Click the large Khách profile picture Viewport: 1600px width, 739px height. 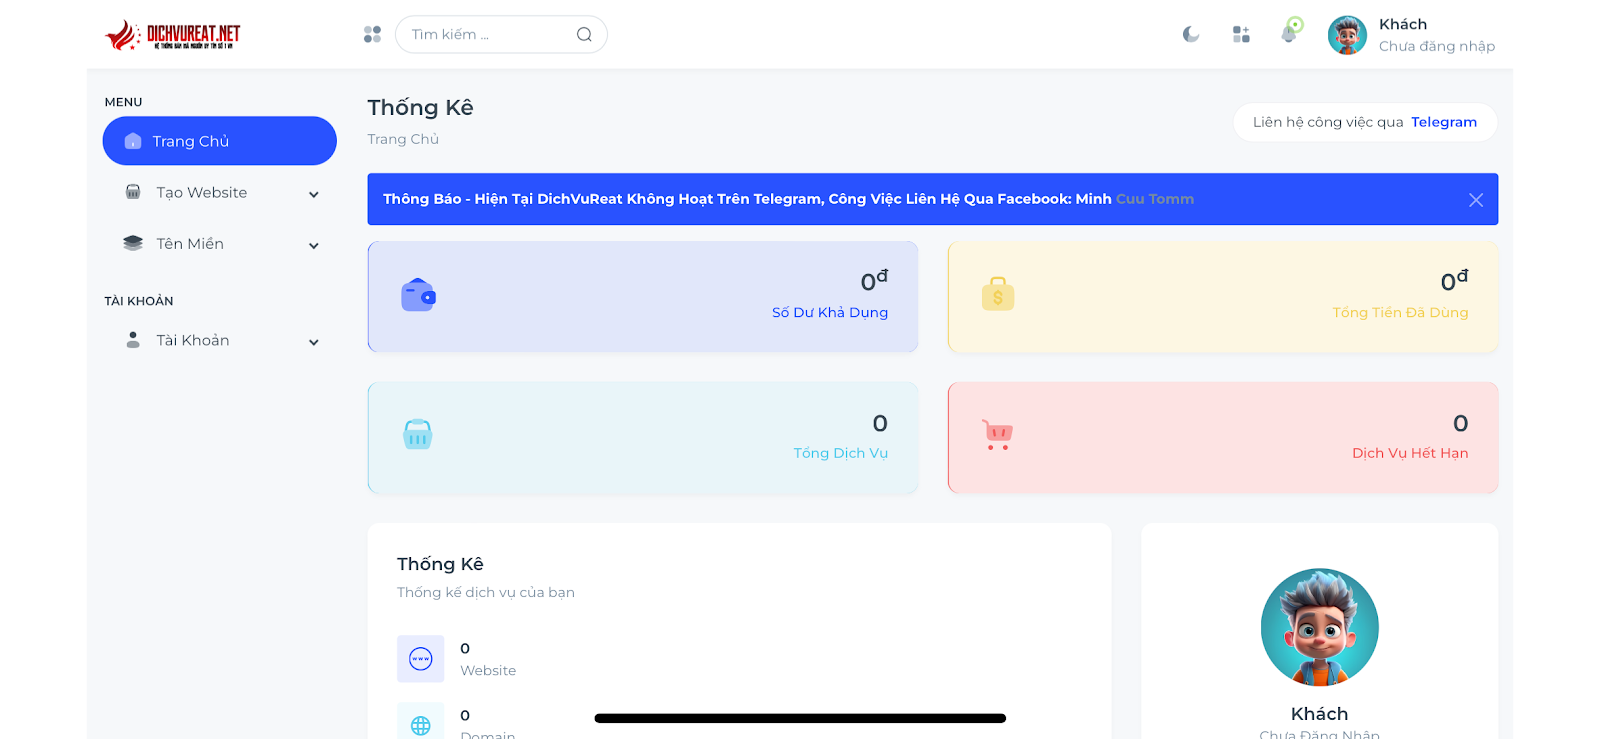click(1319, 627)
